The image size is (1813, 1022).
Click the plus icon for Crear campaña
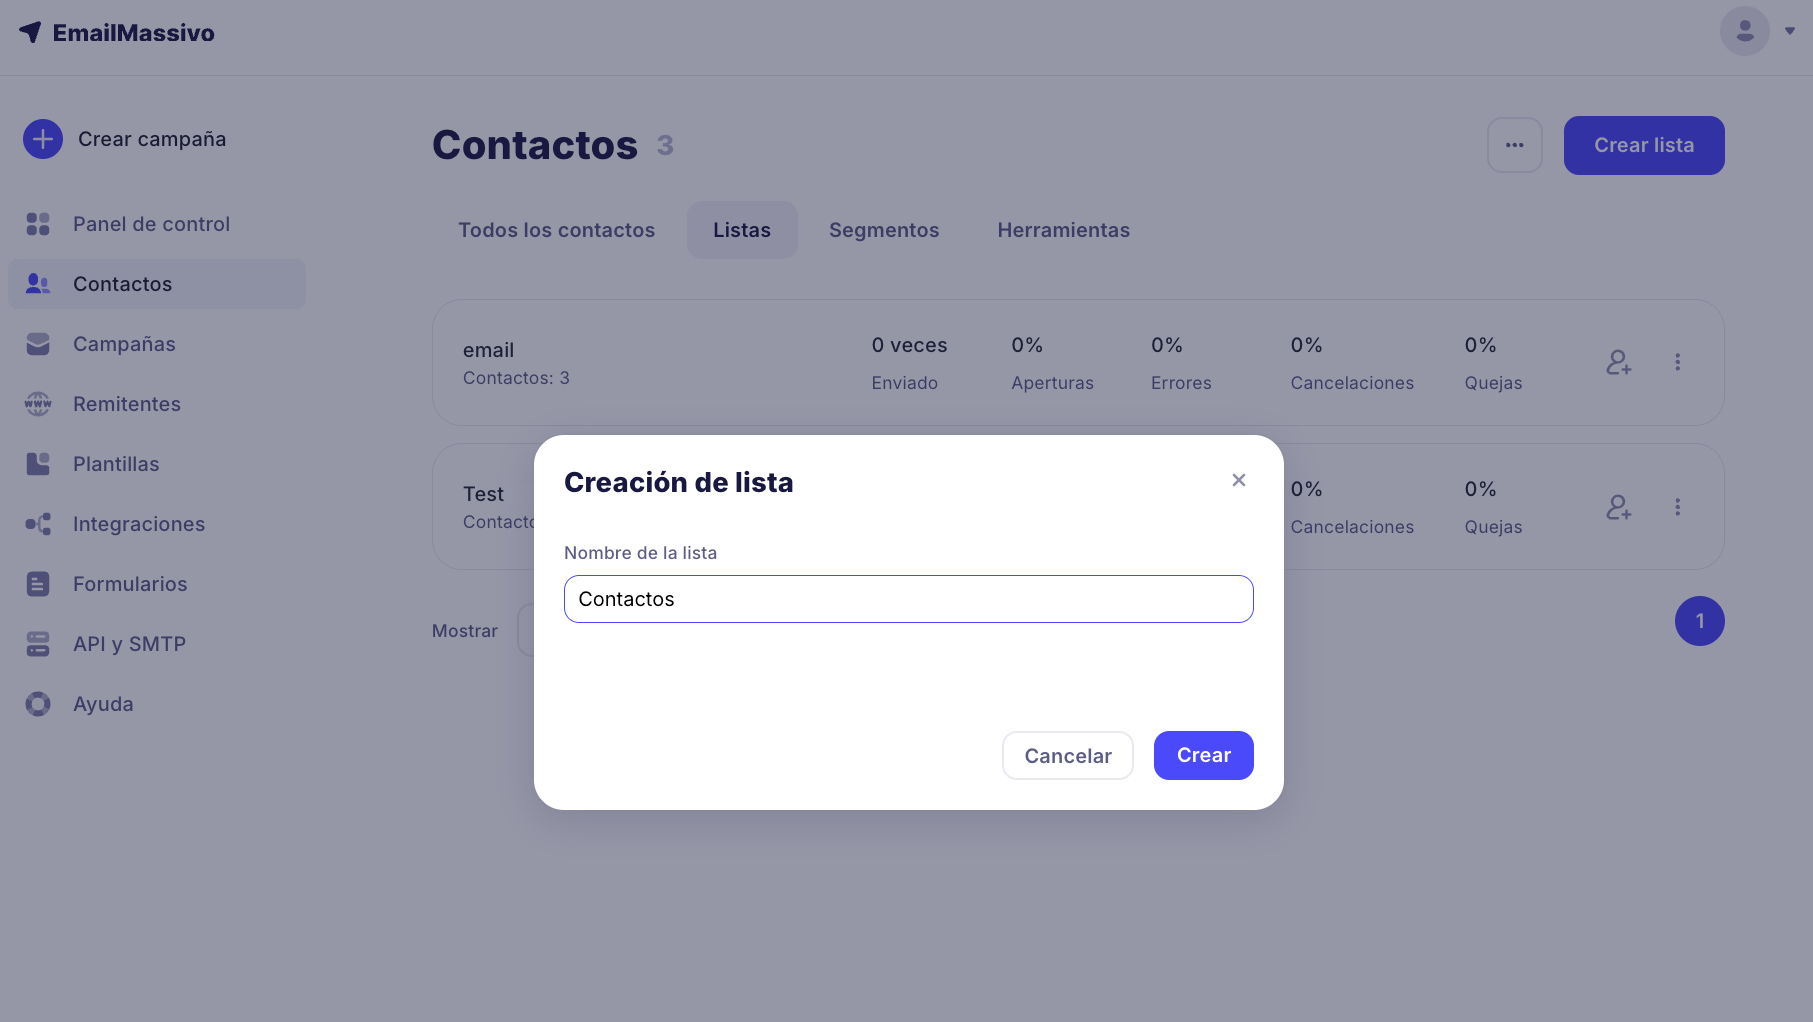[x=43, y=139]
